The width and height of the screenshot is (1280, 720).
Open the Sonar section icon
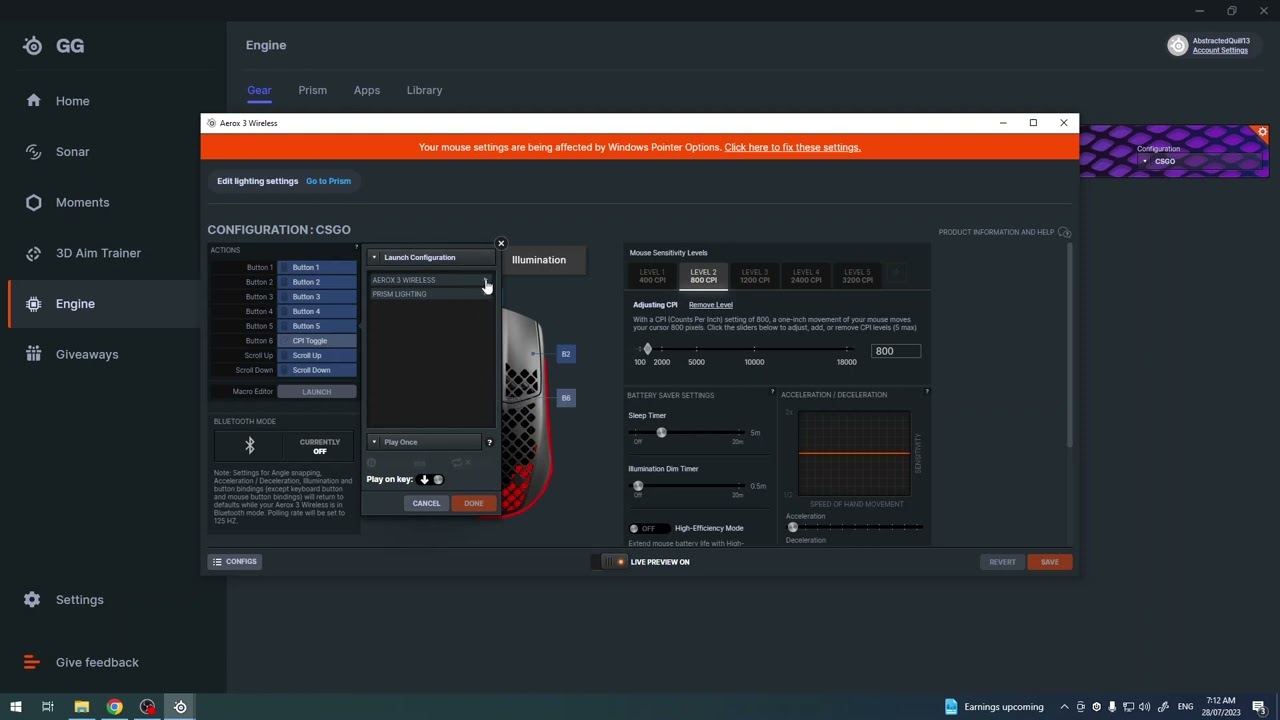point(33,152)
